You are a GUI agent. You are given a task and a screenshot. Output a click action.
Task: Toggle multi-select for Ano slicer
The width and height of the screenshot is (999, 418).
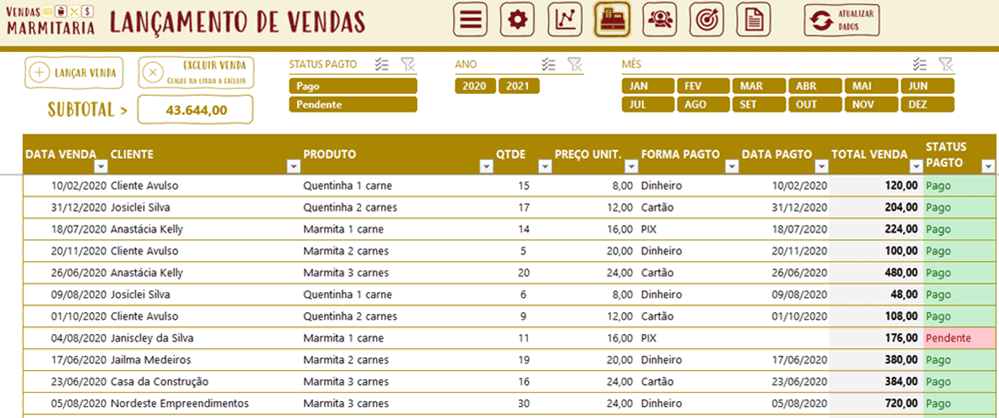(x=549, y=64)
